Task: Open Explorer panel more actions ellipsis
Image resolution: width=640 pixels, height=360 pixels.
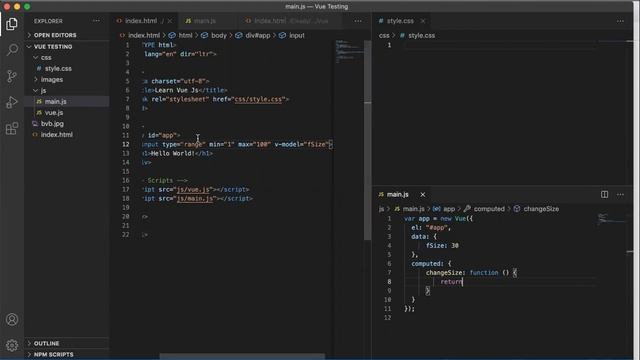Action: (96, 21)
